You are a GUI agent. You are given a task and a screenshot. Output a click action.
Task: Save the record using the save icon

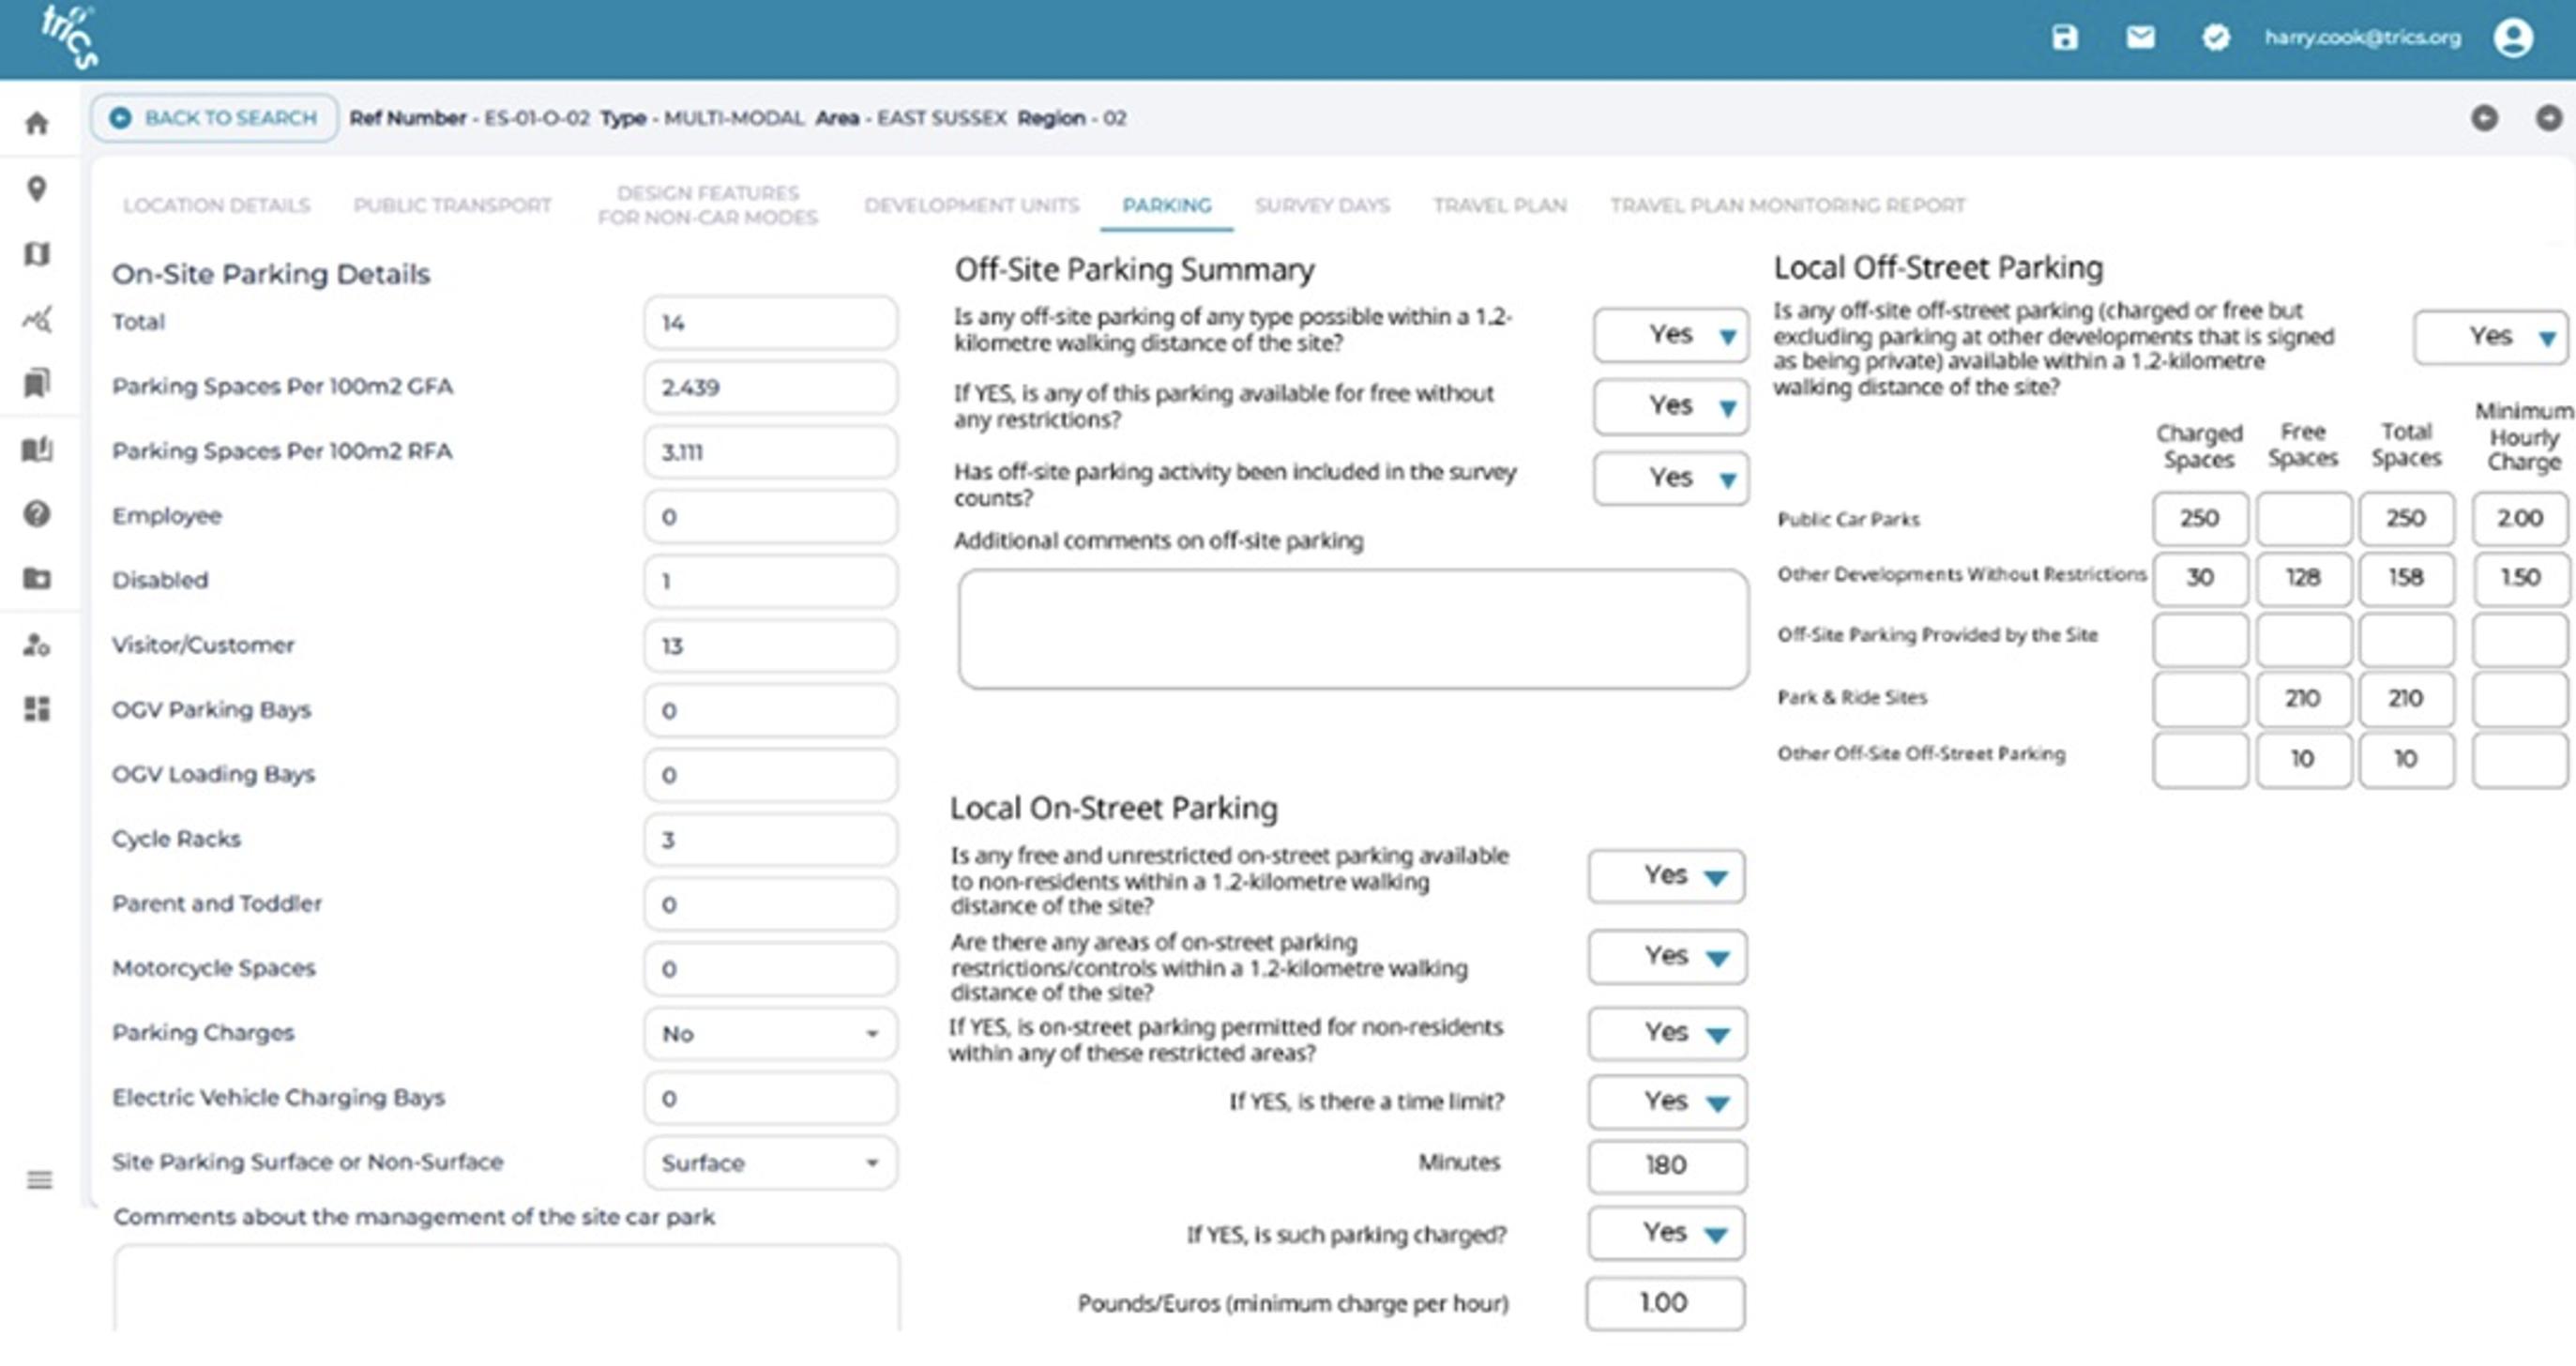[2066, 38]
